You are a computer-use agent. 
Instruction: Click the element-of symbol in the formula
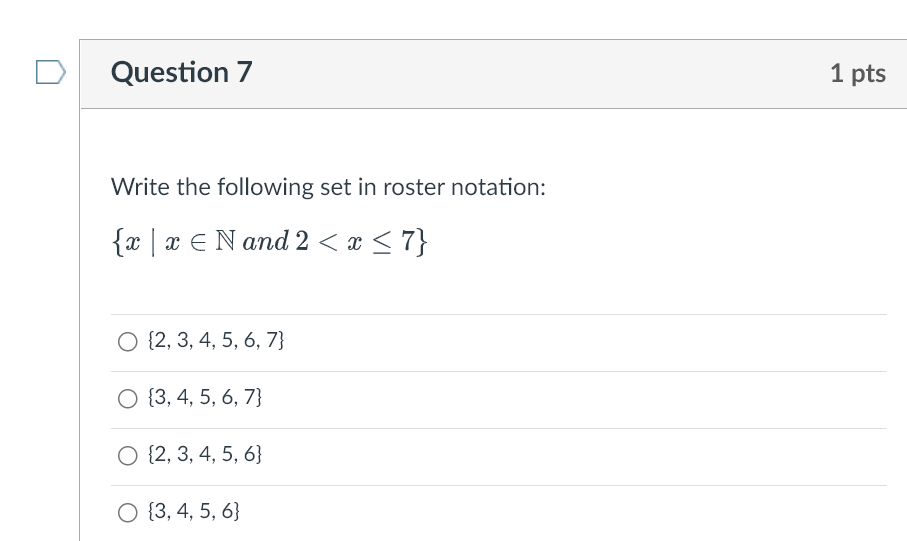point(197,242)
